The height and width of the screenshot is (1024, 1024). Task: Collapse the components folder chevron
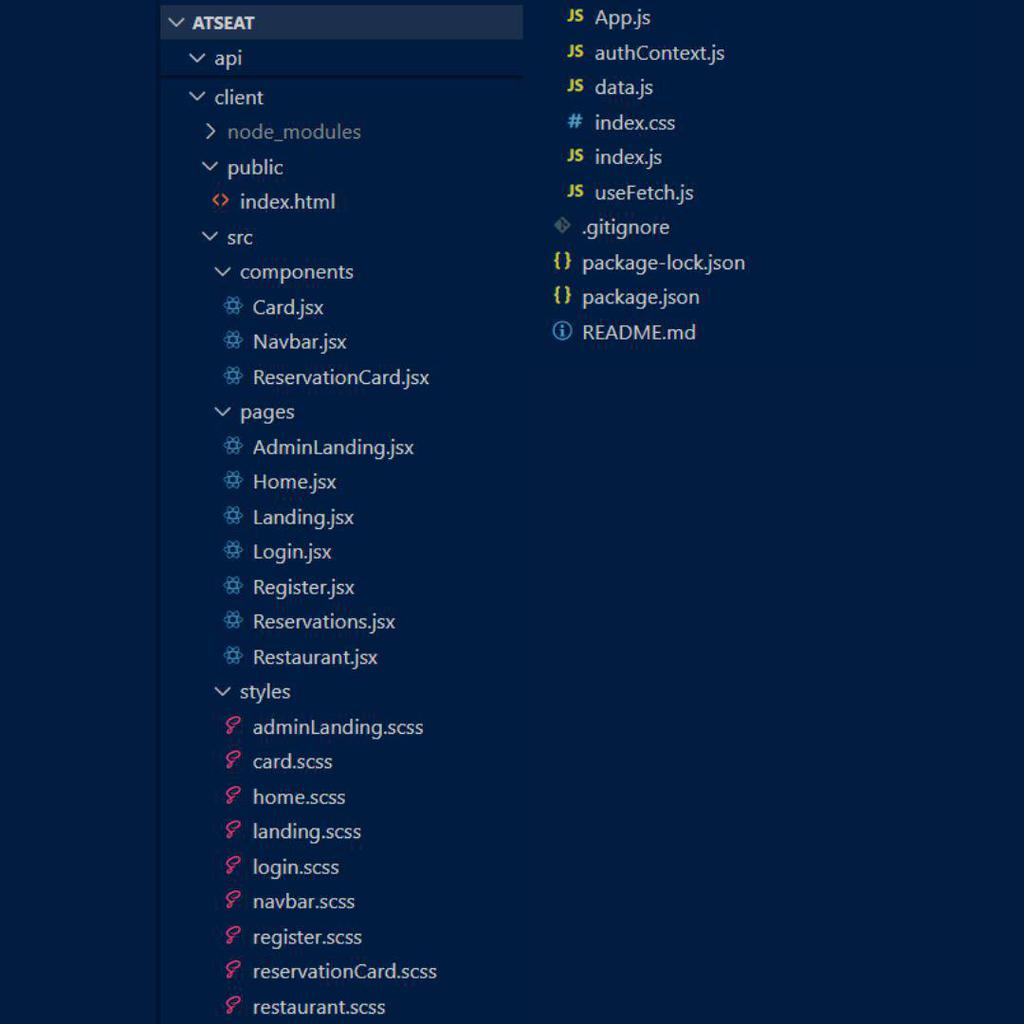pos(223,272)
